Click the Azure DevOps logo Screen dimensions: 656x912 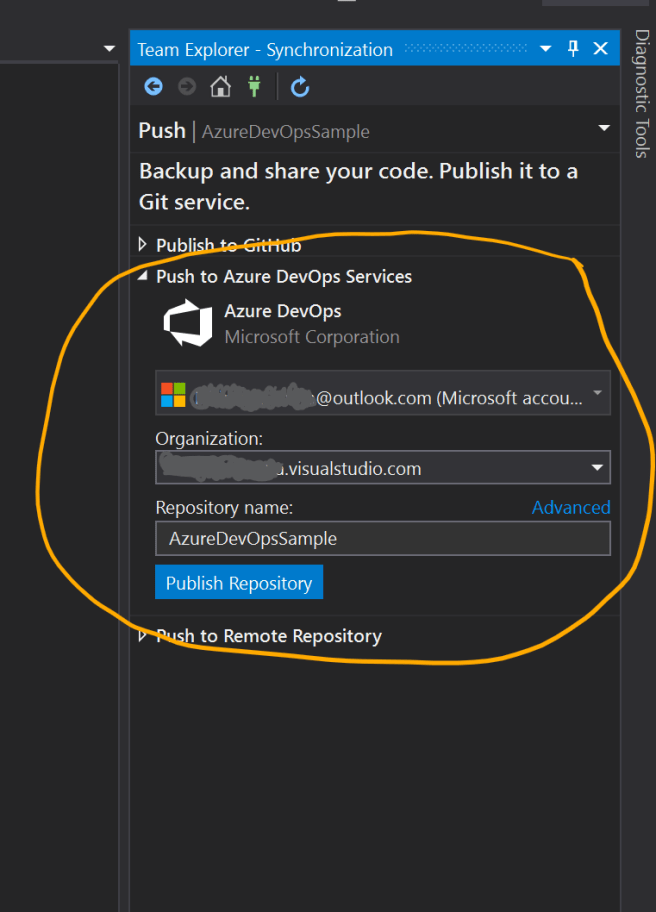pyautogui.click(x=188, y=324)
